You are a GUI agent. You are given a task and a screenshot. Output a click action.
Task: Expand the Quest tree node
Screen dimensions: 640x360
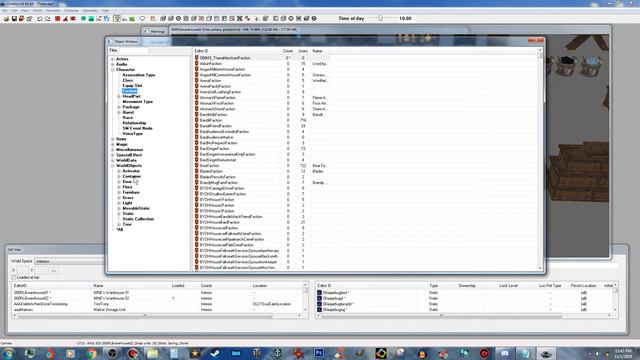[x=119, y=112]
